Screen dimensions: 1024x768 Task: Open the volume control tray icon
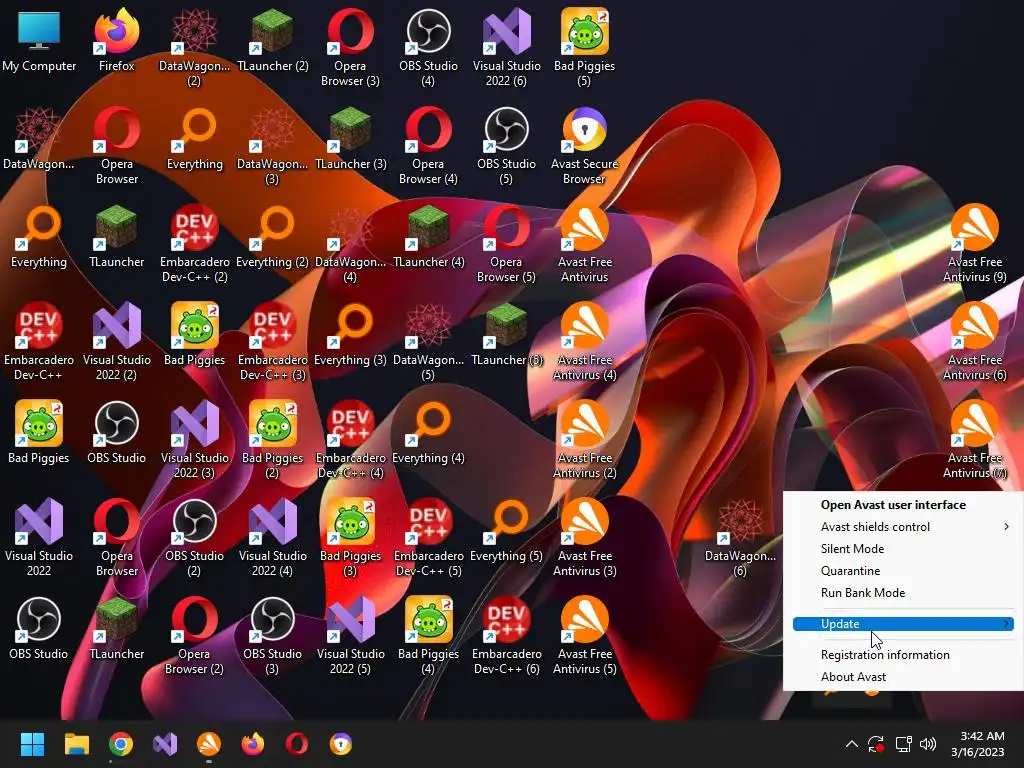927,744
